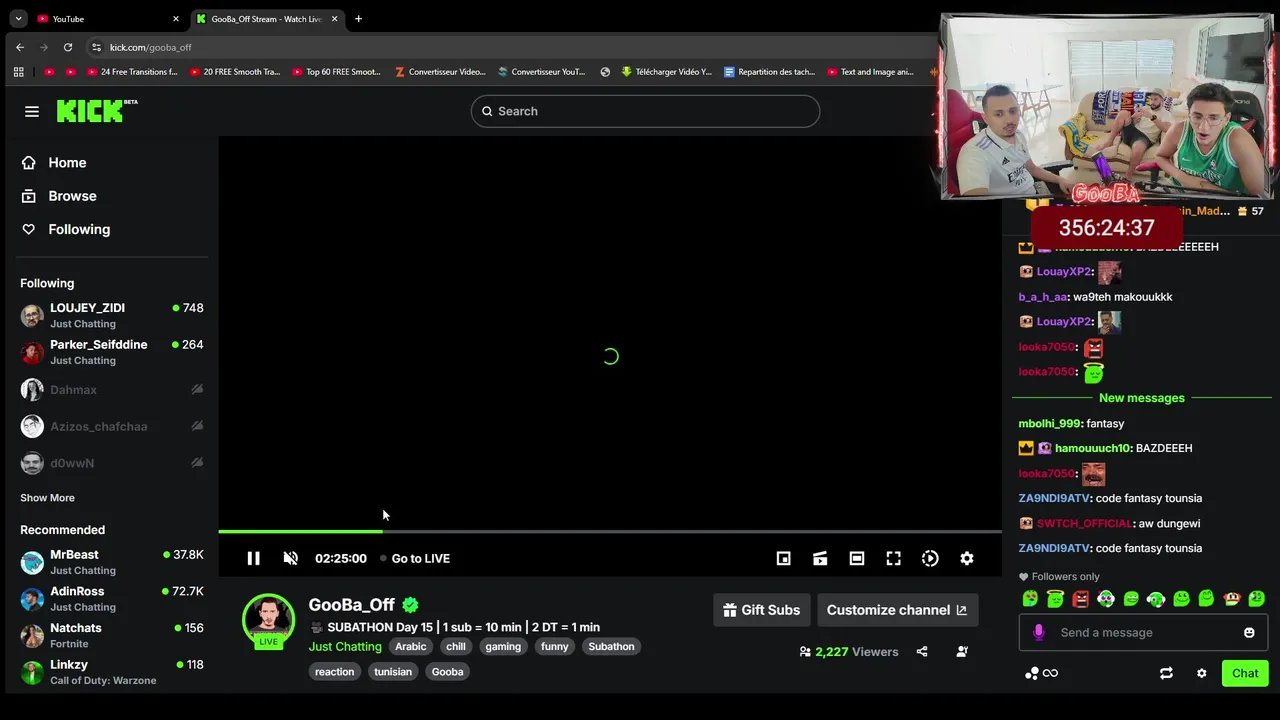Open chat settings gear
The image size is (1280, 720).
coord(1202,673)
